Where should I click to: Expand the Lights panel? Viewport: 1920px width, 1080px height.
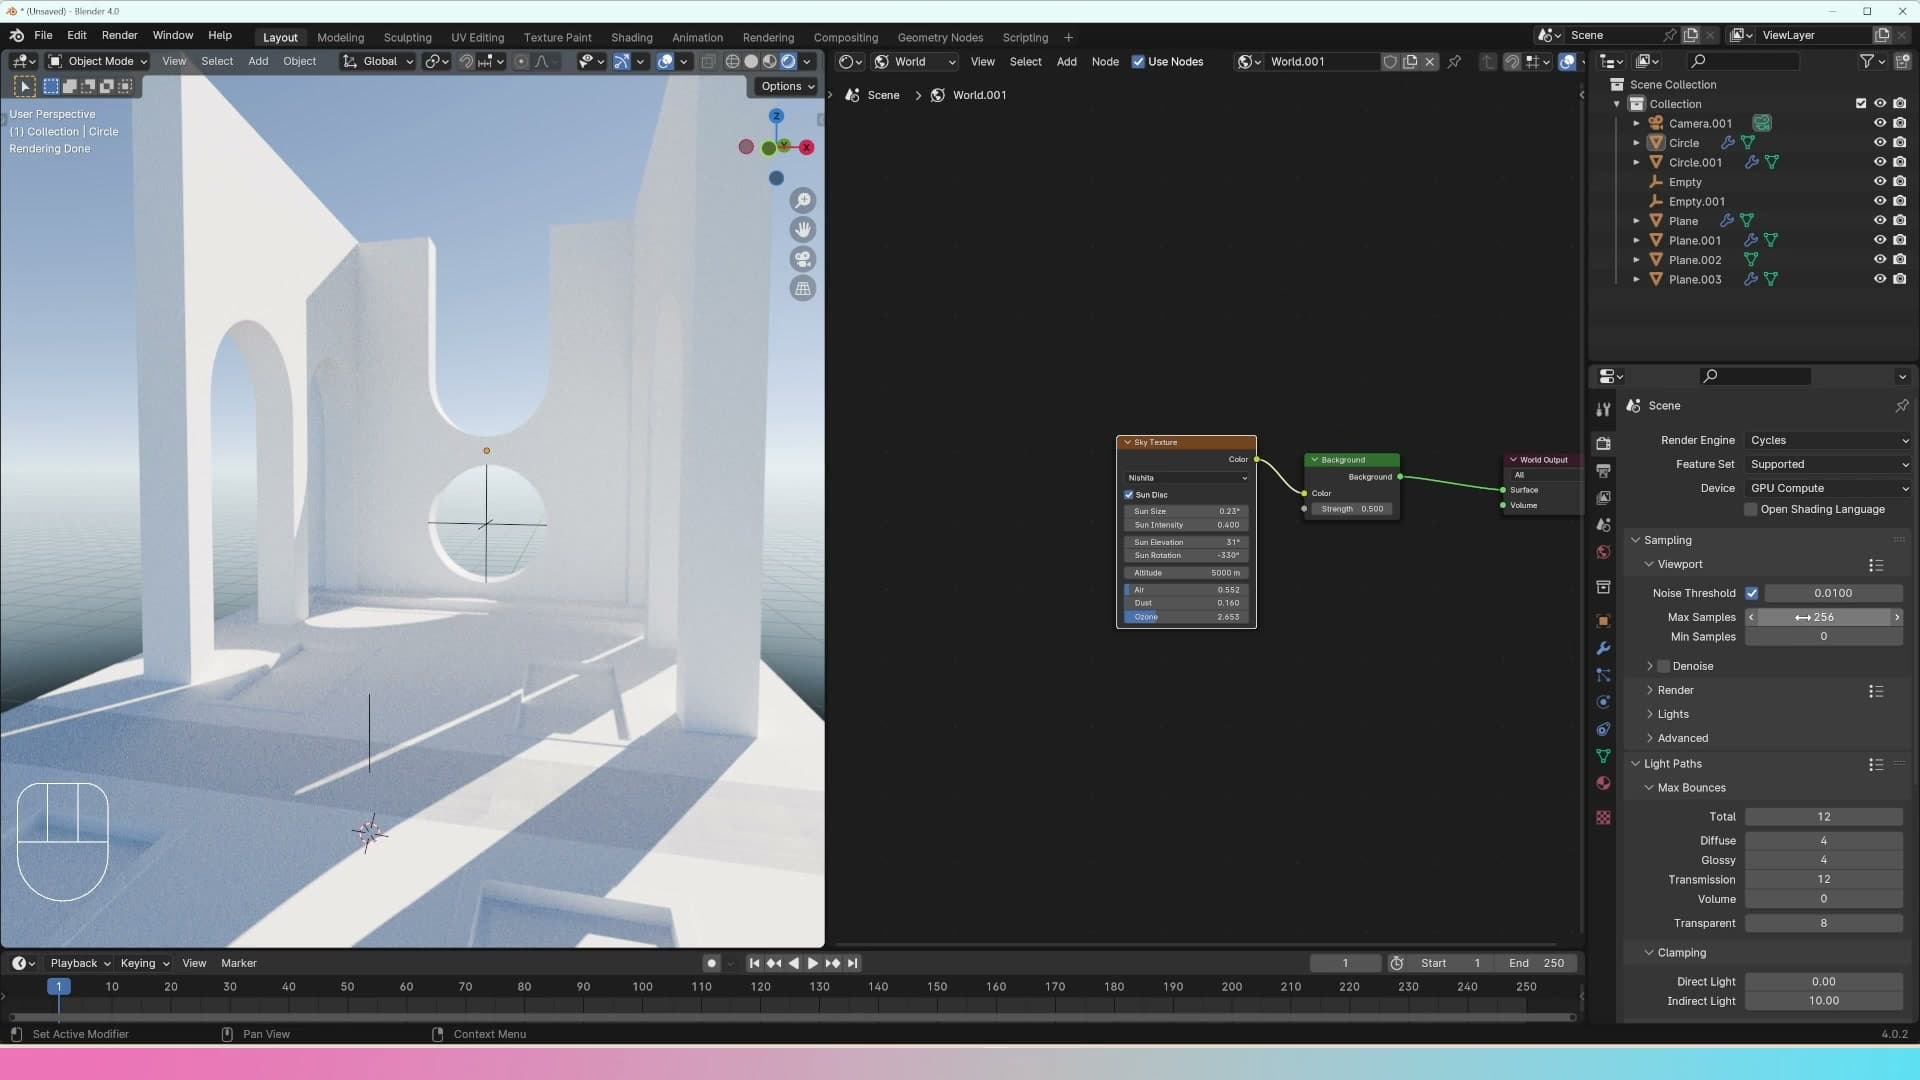[1673, 715]
